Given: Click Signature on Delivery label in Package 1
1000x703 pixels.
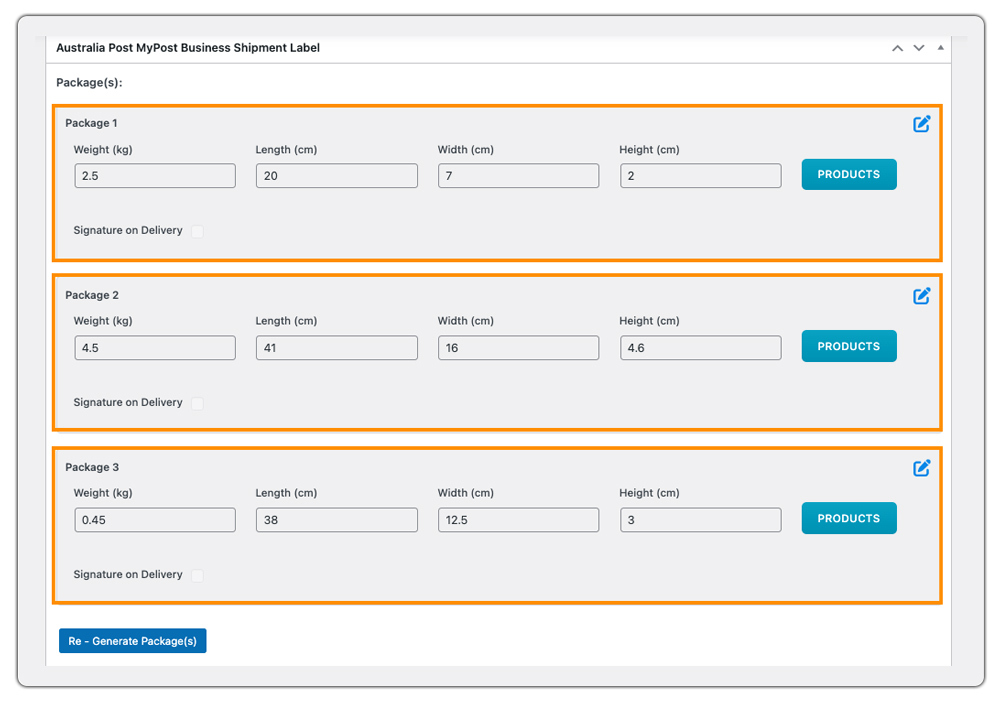Looking at the screenshot, I should click(x=128, y=230).
